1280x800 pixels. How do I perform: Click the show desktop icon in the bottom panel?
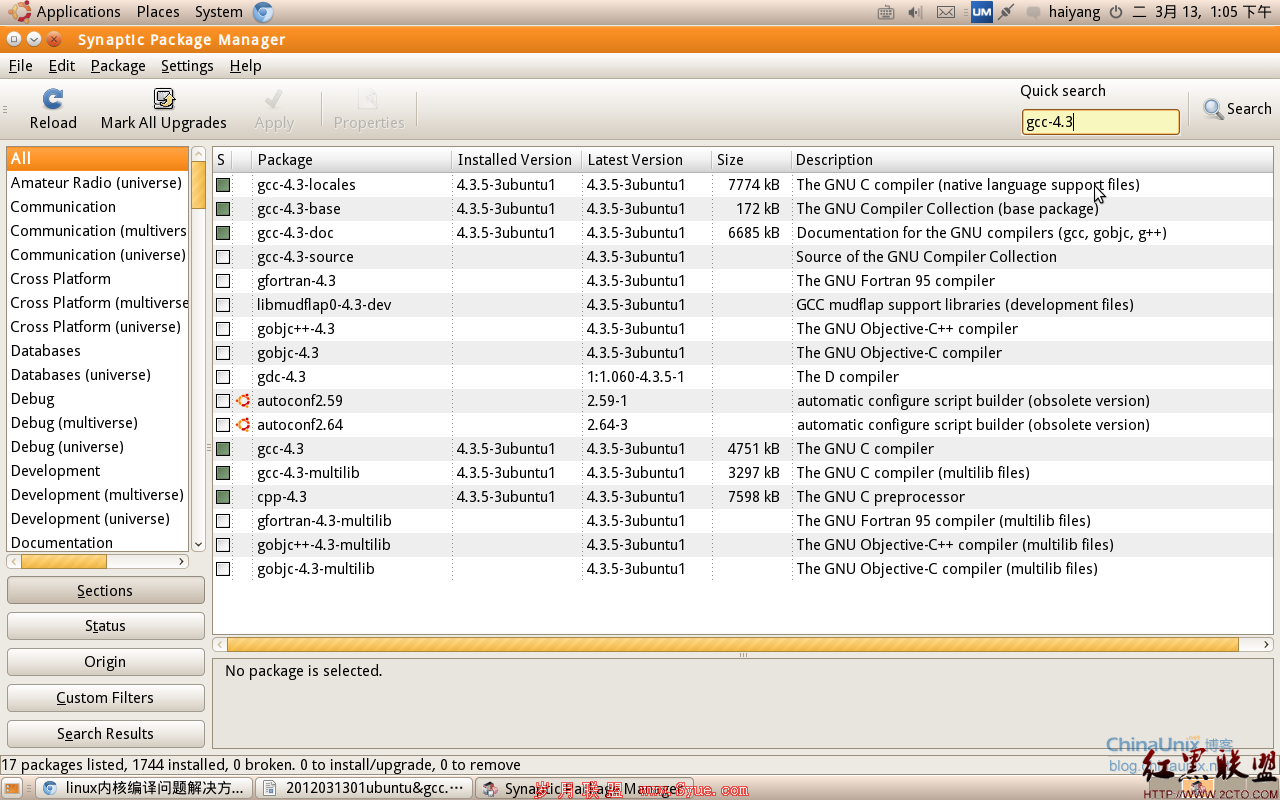point(12,788)
